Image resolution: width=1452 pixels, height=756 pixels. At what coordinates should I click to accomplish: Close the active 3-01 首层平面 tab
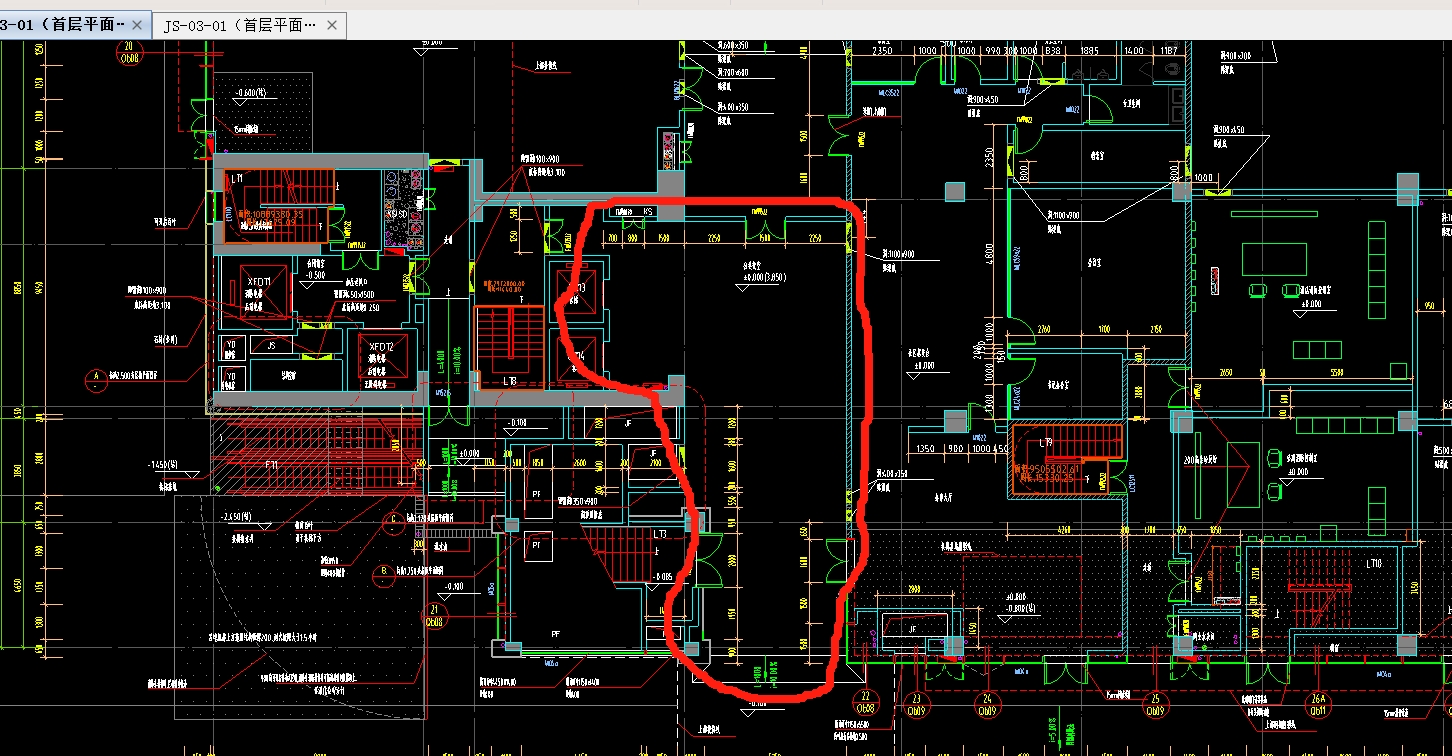click(138, 25)
